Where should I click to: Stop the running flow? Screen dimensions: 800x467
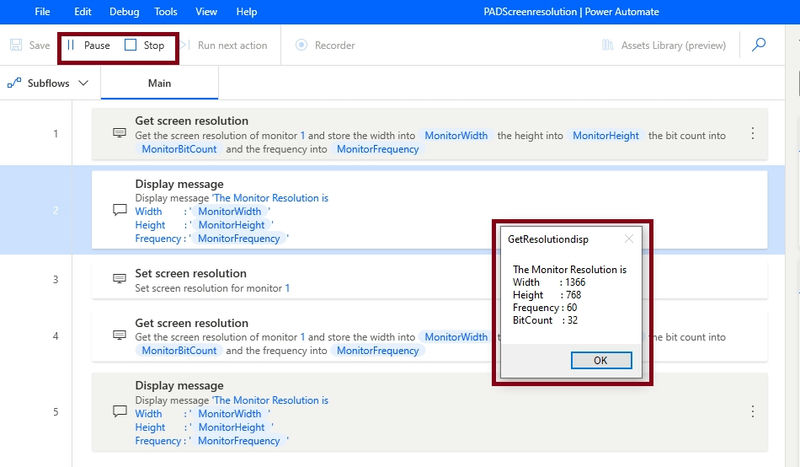pyautogui.click(x=144, y=45)
